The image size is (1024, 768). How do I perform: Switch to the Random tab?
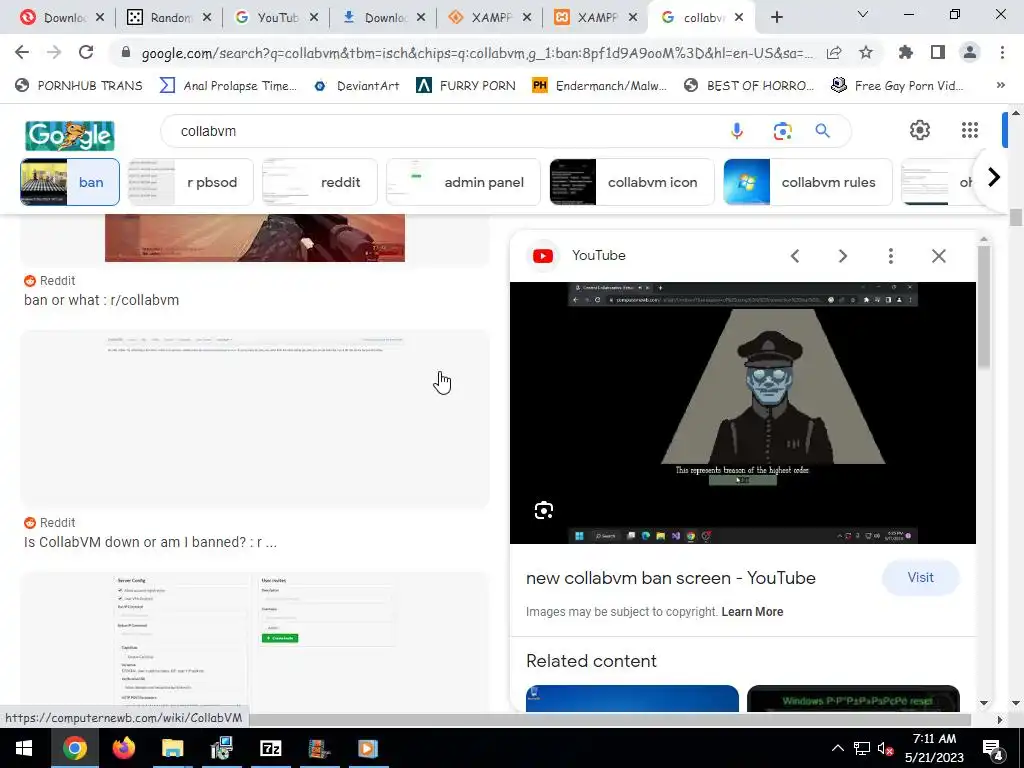point(169,18)
